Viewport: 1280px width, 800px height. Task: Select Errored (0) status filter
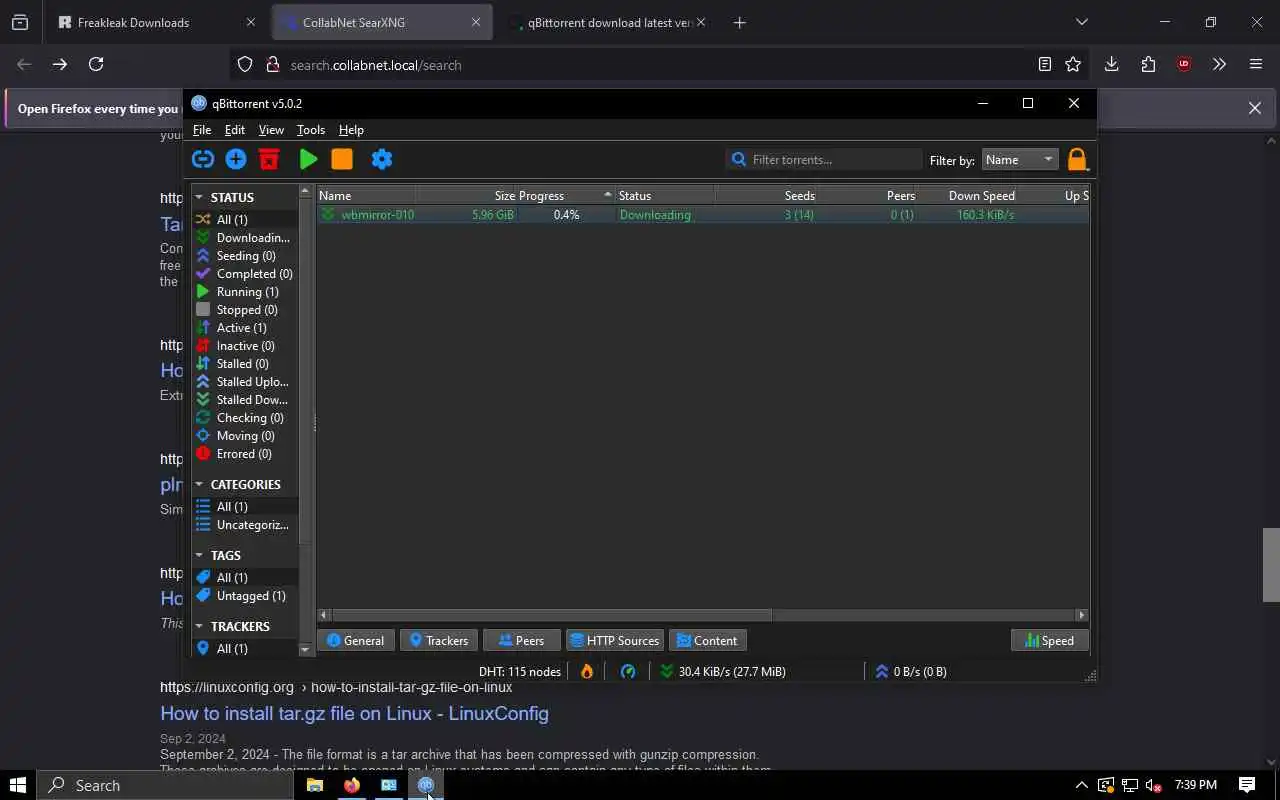(x=245, y=454)
